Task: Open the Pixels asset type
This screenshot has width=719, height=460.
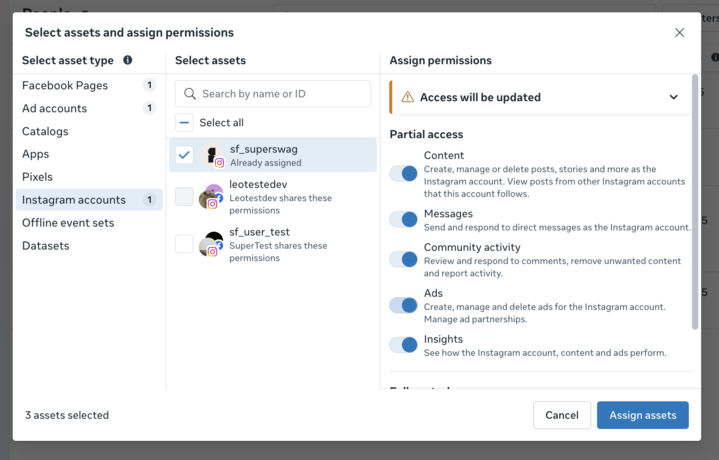Action: point(89,177)
